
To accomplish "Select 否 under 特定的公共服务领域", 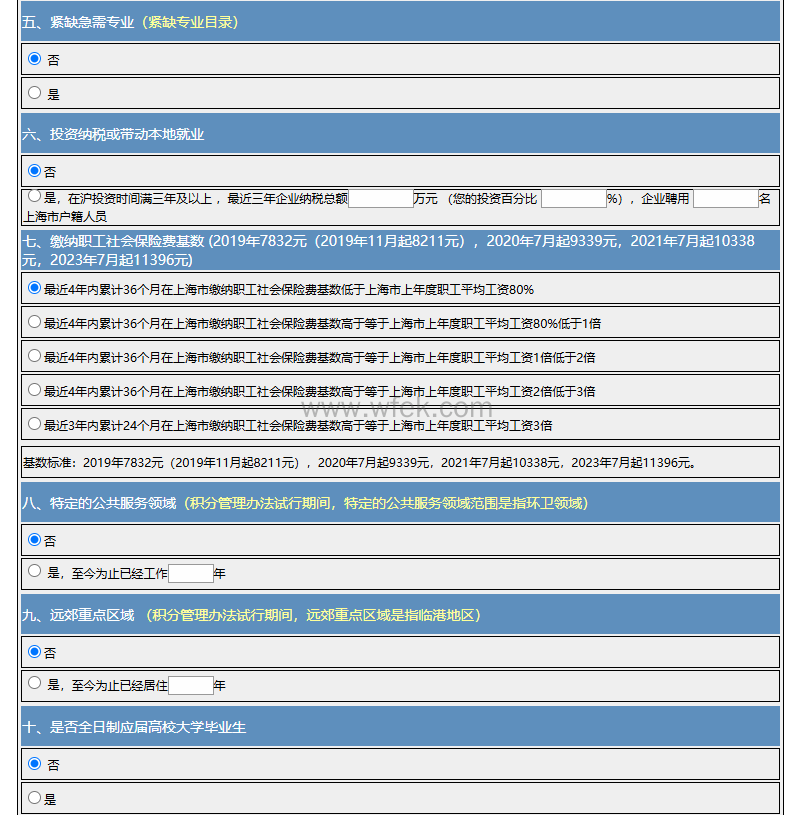I will tap(35, 539).
